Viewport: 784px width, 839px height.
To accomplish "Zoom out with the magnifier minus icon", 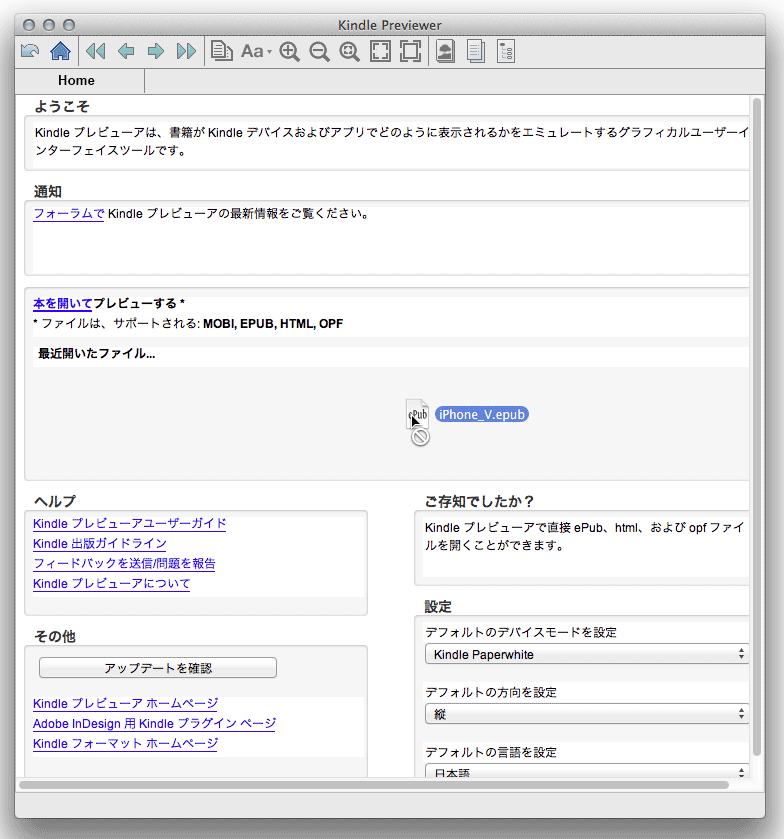I will (x=320, y=51).
